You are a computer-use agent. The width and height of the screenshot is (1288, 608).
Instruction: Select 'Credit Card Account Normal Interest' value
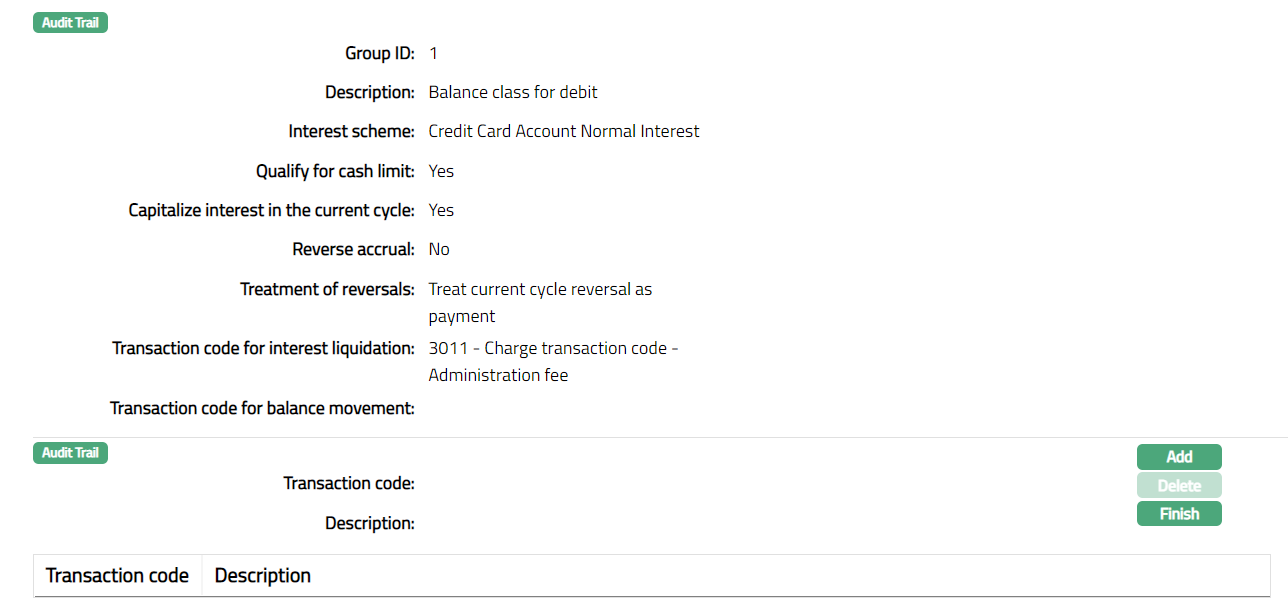(564, 131)
